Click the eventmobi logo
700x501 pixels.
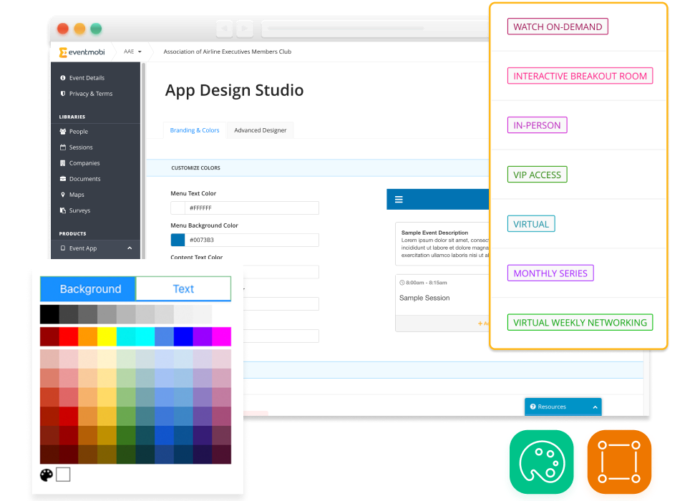(x=82, y=52)
